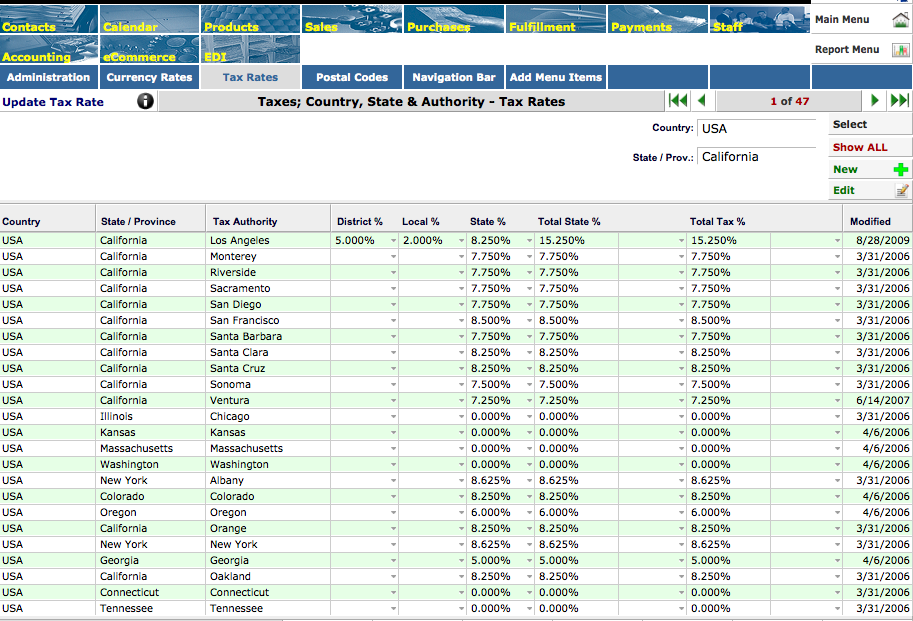Click the State / Prov. input field
Image resolution: width=913 pixels, height=621 pixels.
point(756,157)
